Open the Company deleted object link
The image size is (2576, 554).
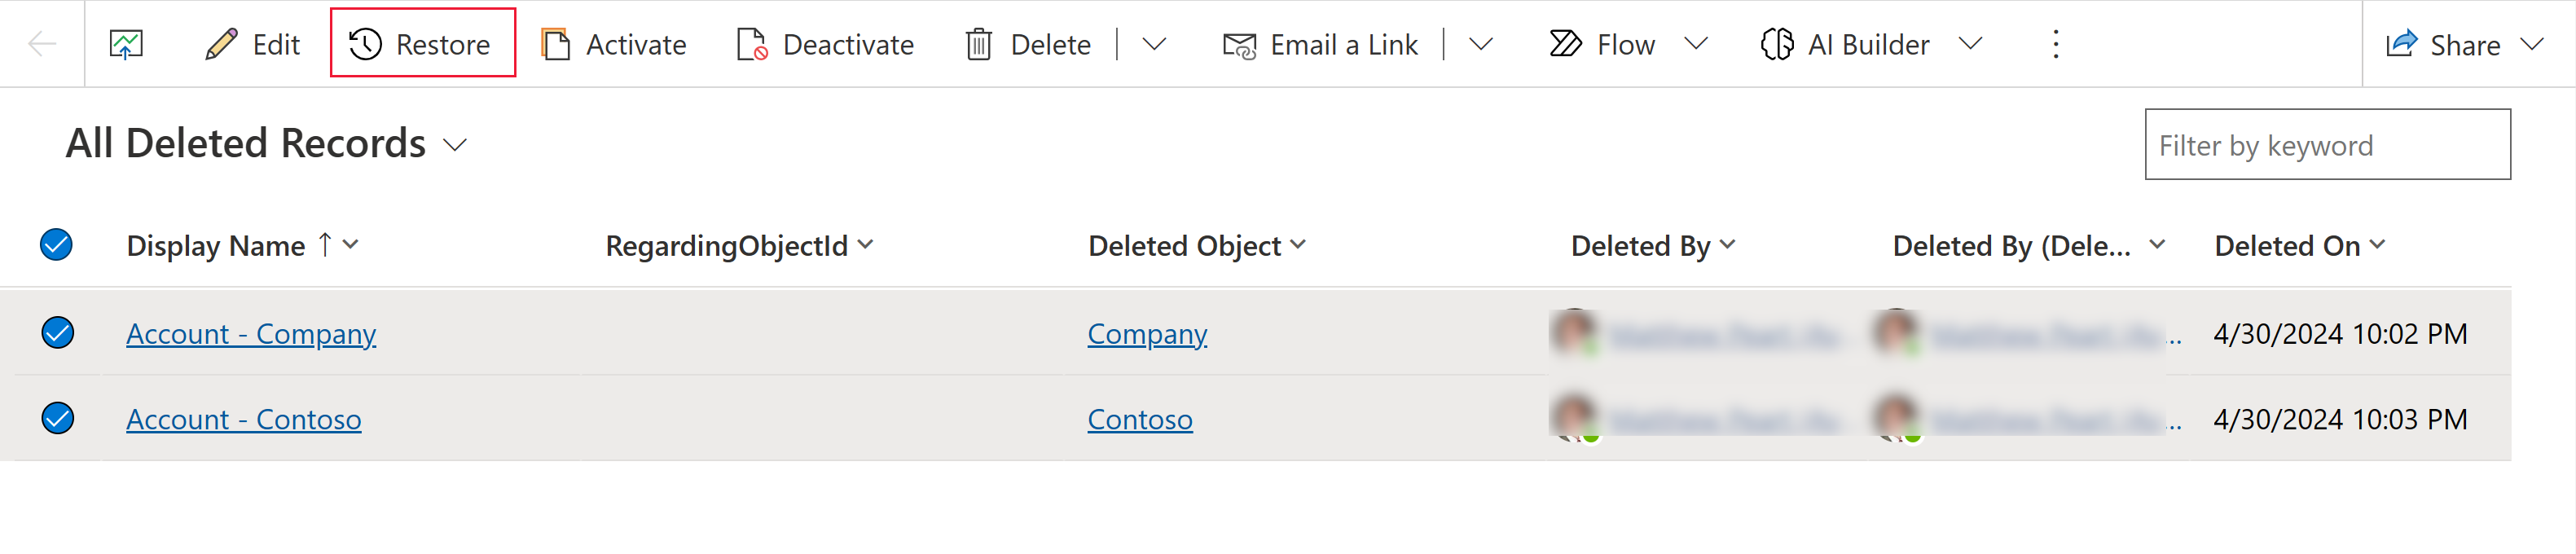point(1147,333)
